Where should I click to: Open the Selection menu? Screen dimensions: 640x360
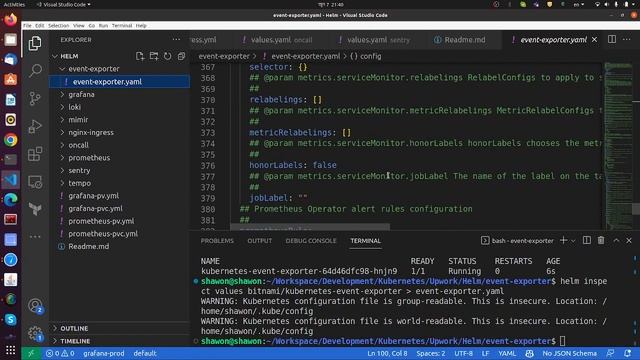[x=58, y=25]
